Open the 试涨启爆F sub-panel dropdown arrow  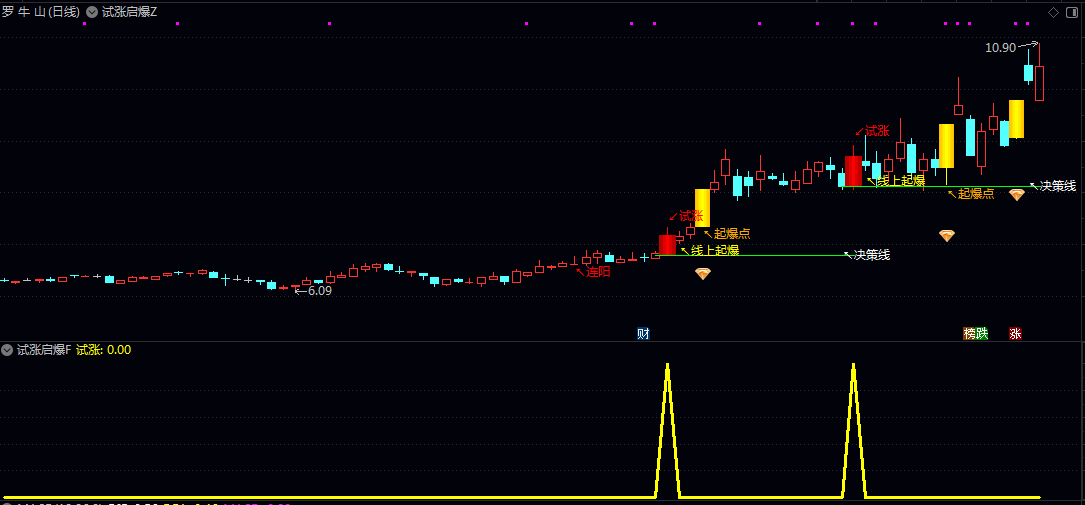[x=8, y=350]
